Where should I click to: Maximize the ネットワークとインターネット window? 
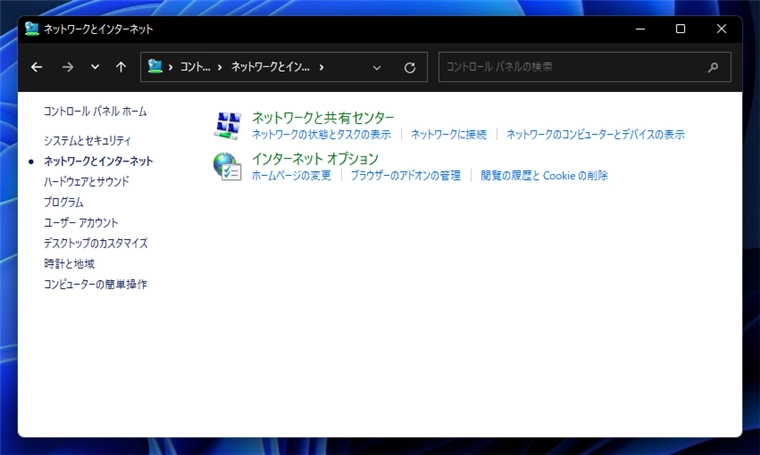click(681, 29)
